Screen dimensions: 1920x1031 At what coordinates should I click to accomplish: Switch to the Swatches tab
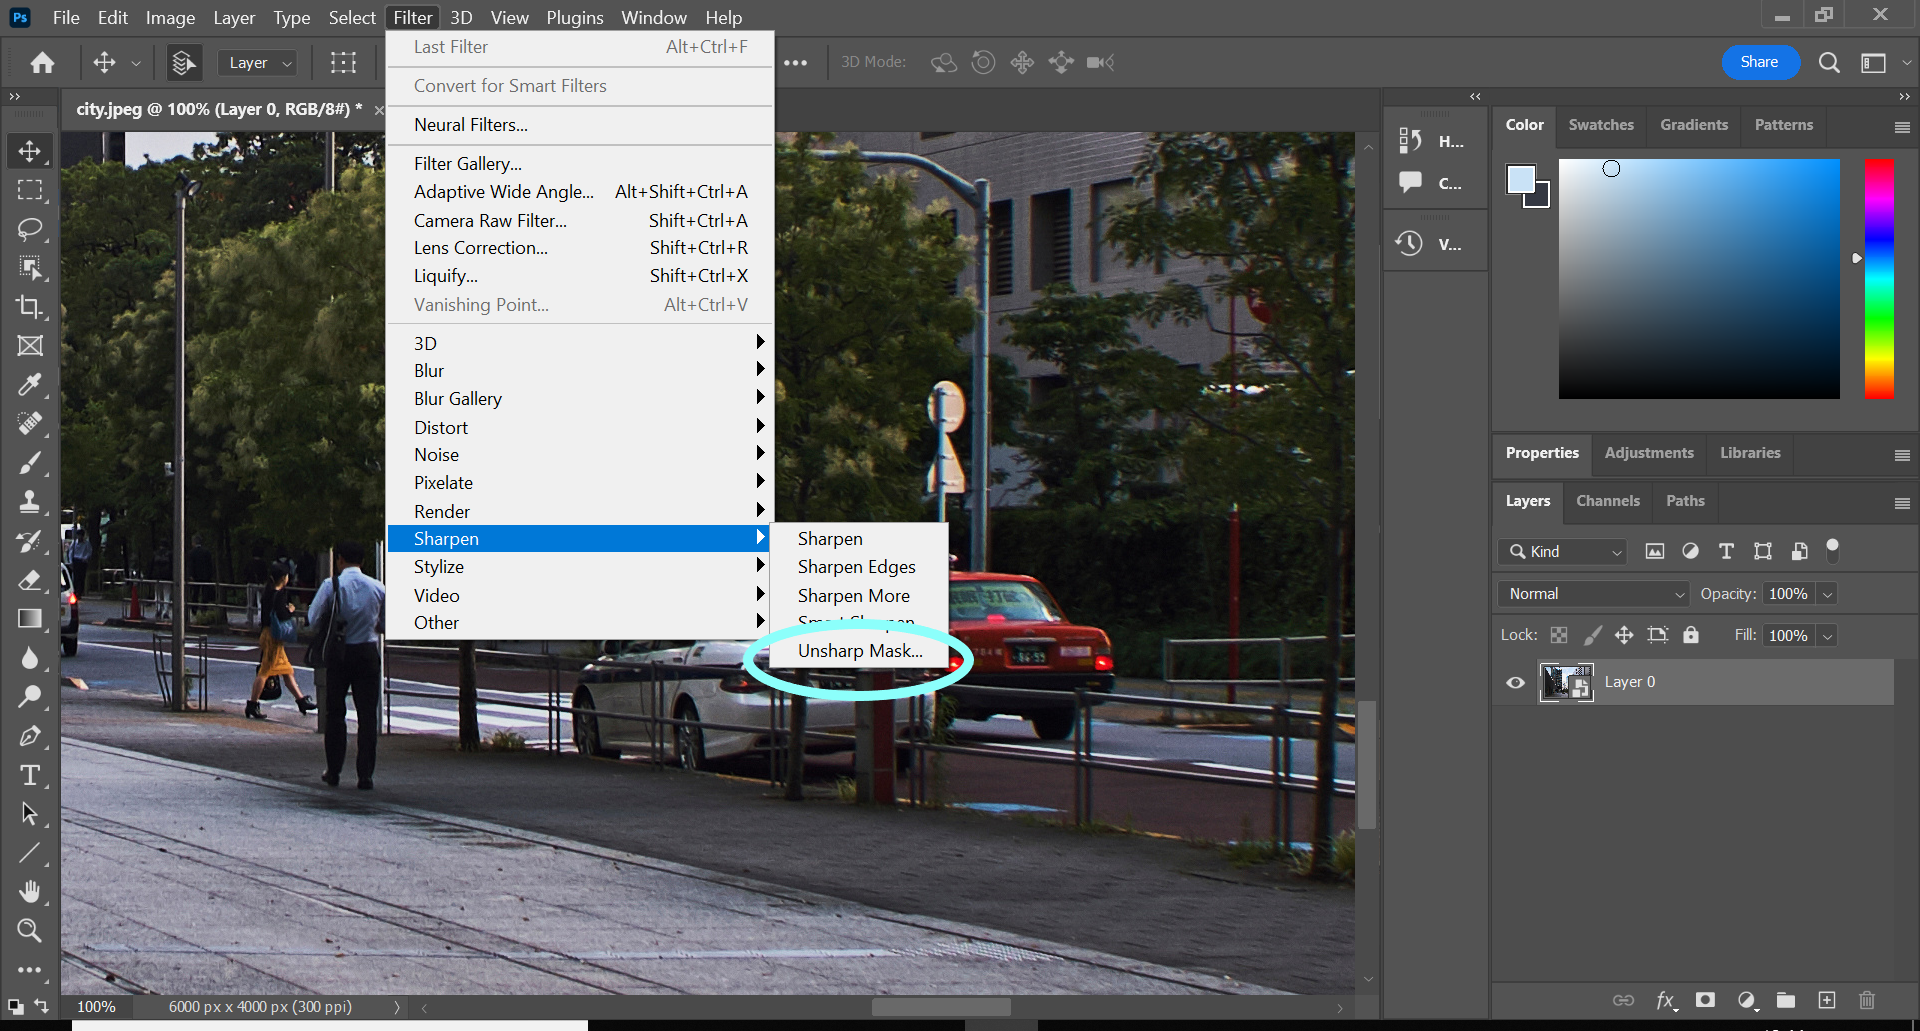(1601, 125)
